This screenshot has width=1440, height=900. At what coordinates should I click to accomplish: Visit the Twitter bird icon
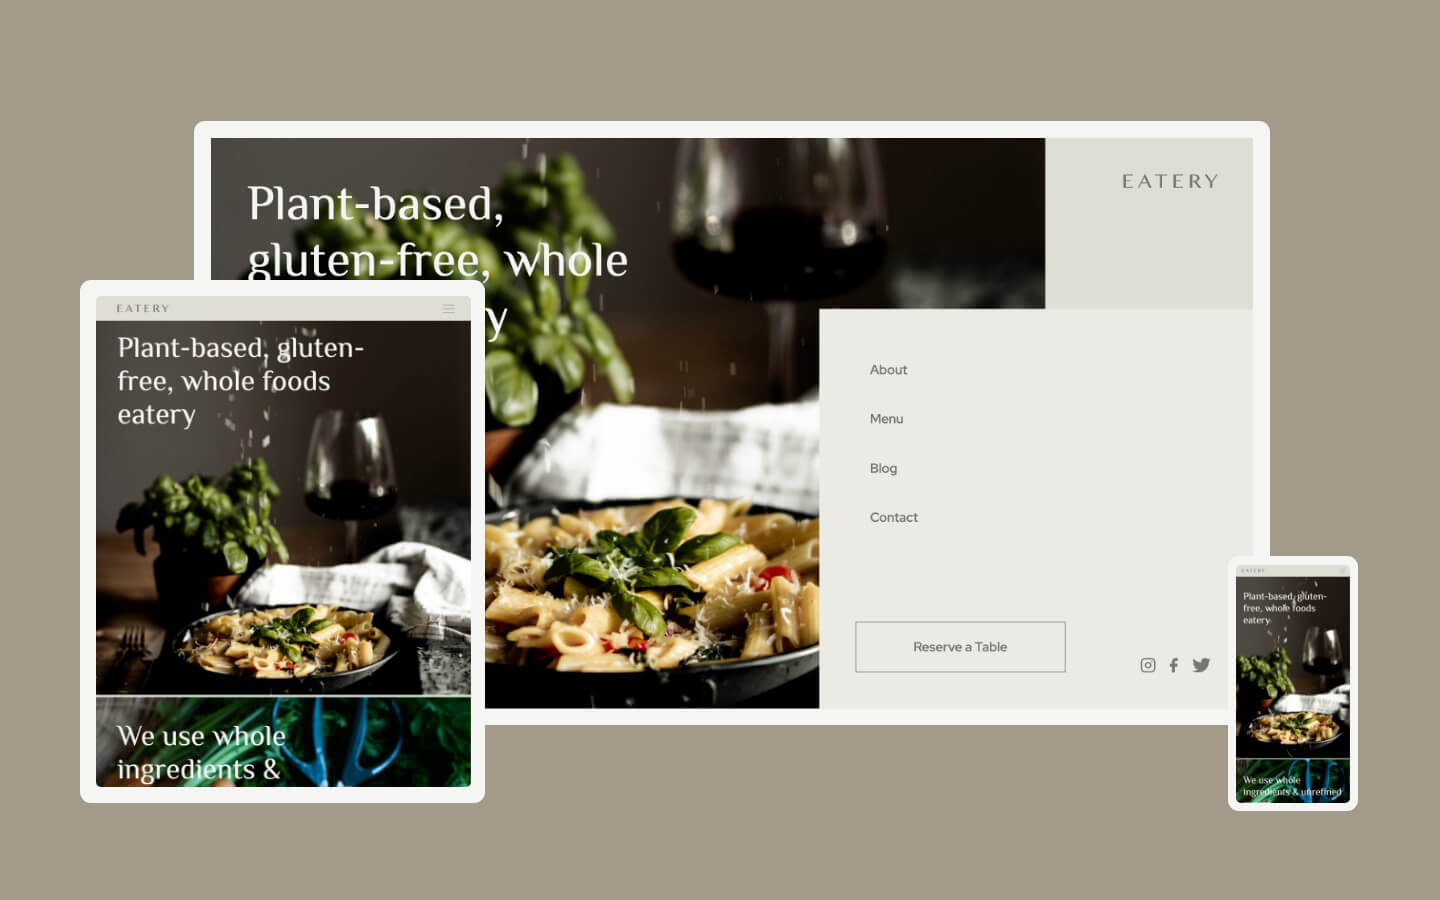pos(1201,665)
